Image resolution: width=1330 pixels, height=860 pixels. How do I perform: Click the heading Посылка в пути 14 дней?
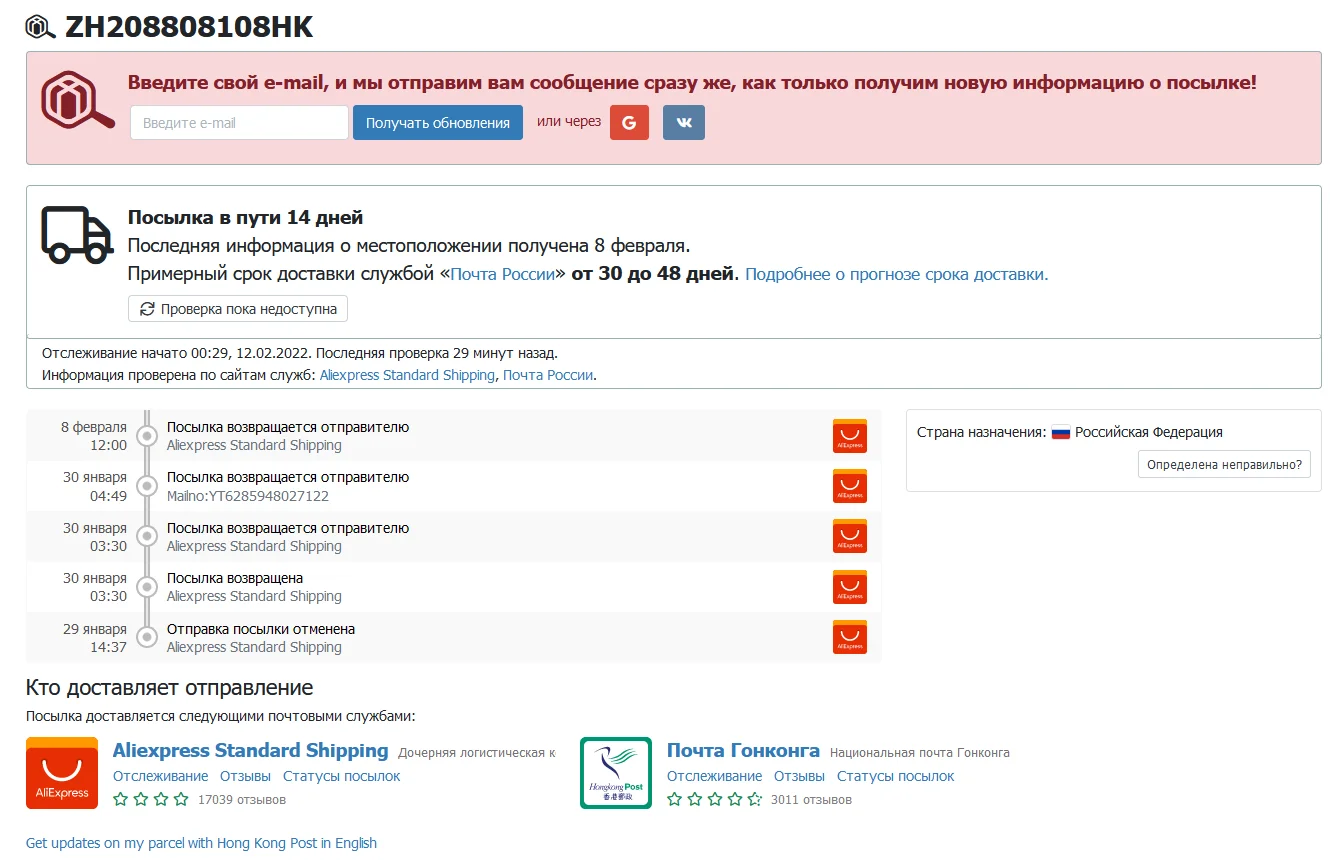pos(245,217)
